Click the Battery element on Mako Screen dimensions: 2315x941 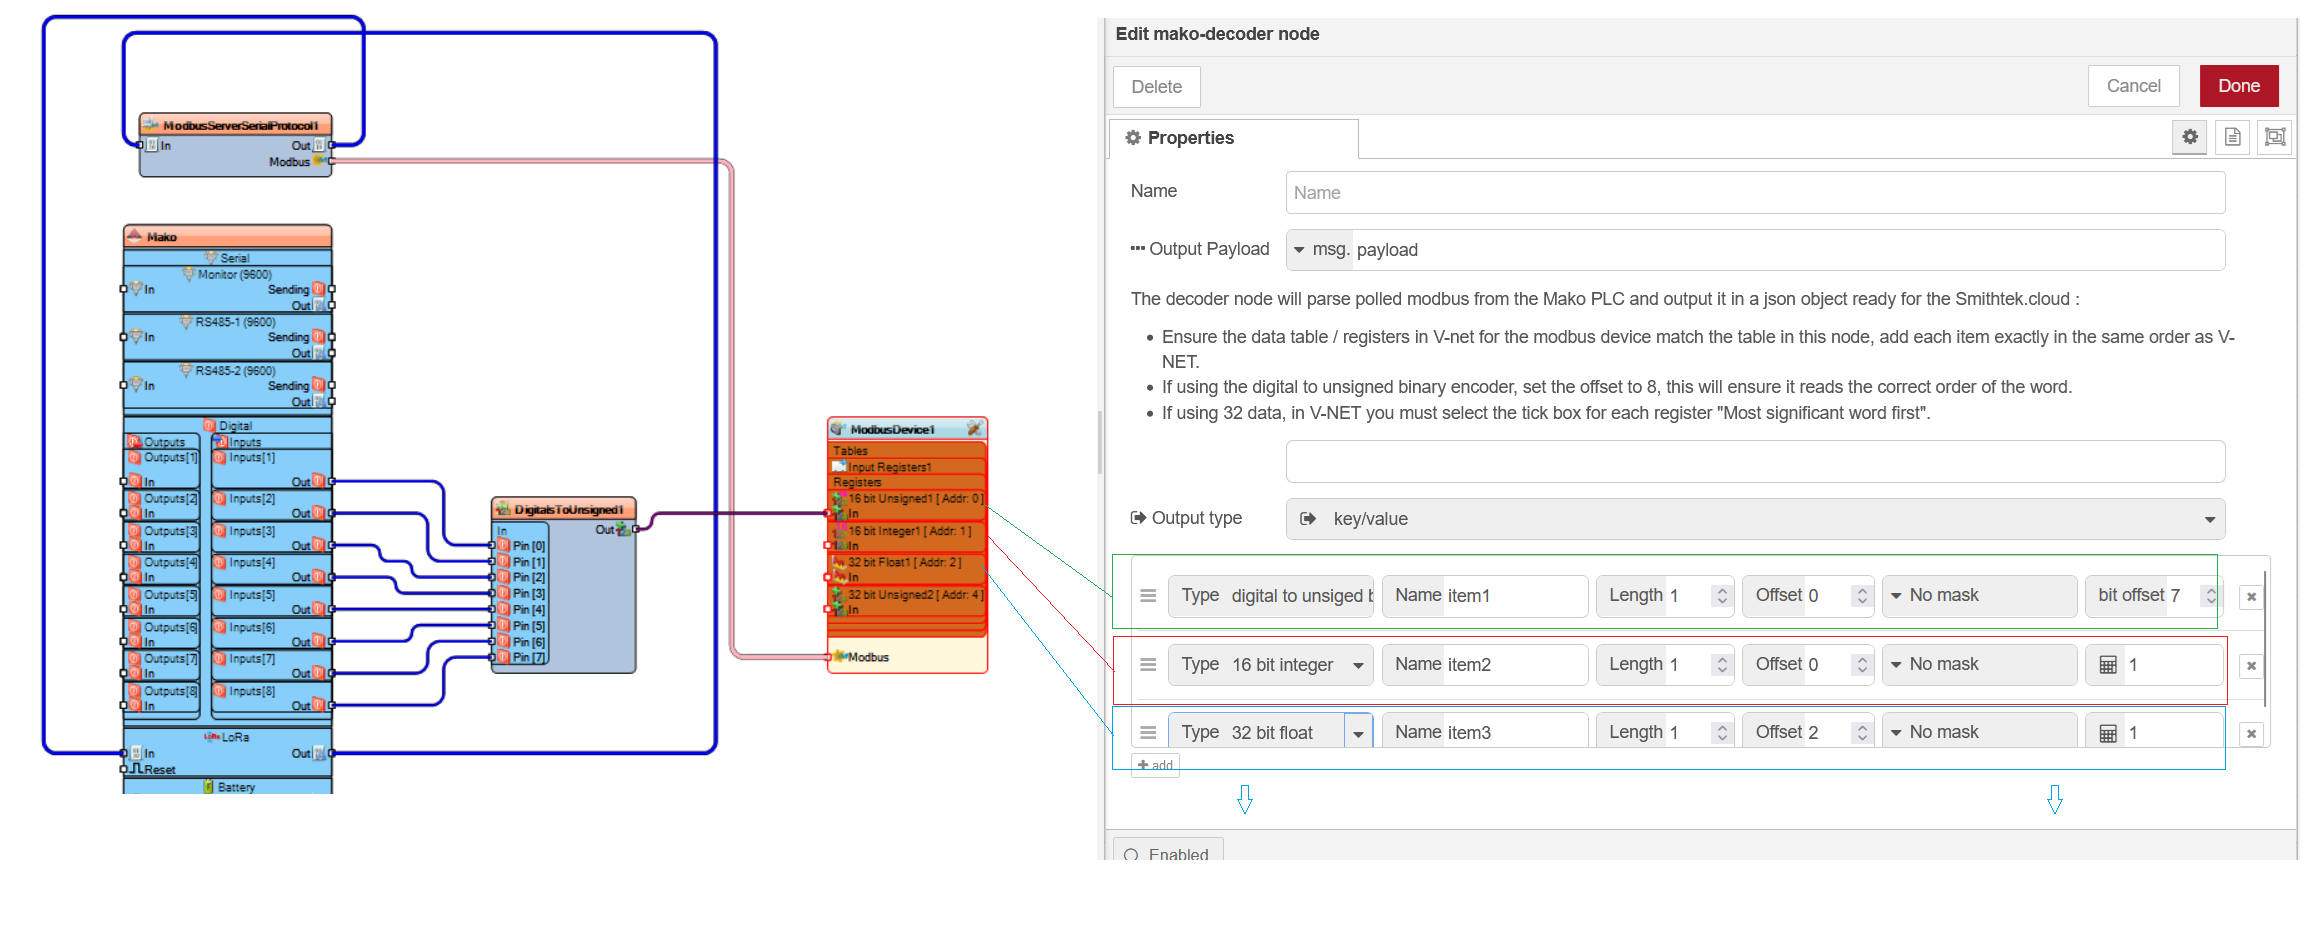228,787
